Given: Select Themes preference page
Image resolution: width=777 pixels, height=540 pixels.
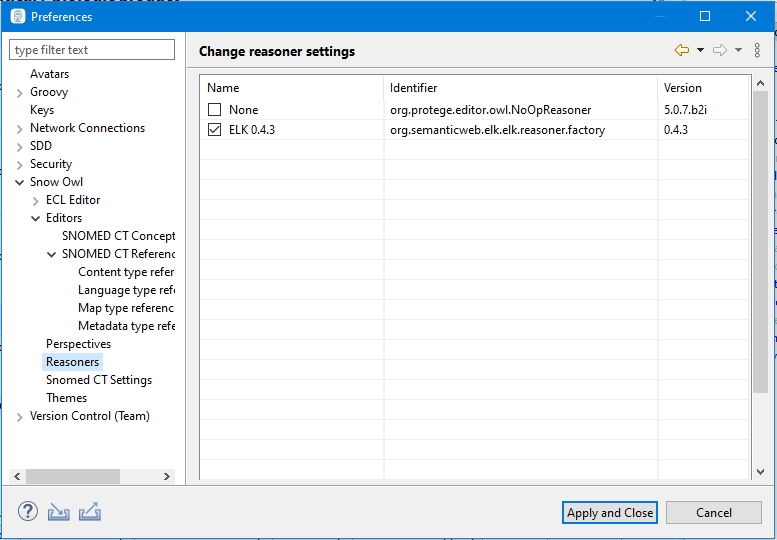Looking at the screenshot, I should click(x=66, y=398).
